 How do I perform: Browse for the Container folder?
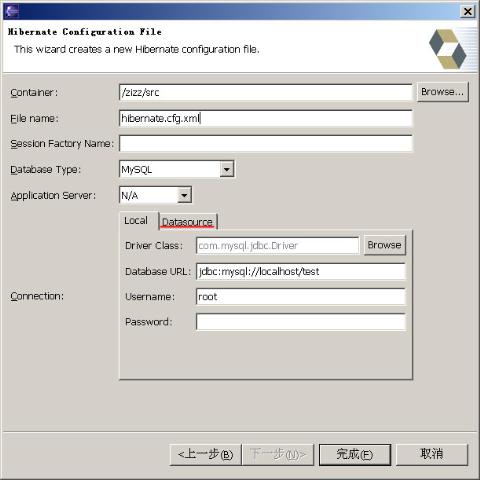(442, 92)
